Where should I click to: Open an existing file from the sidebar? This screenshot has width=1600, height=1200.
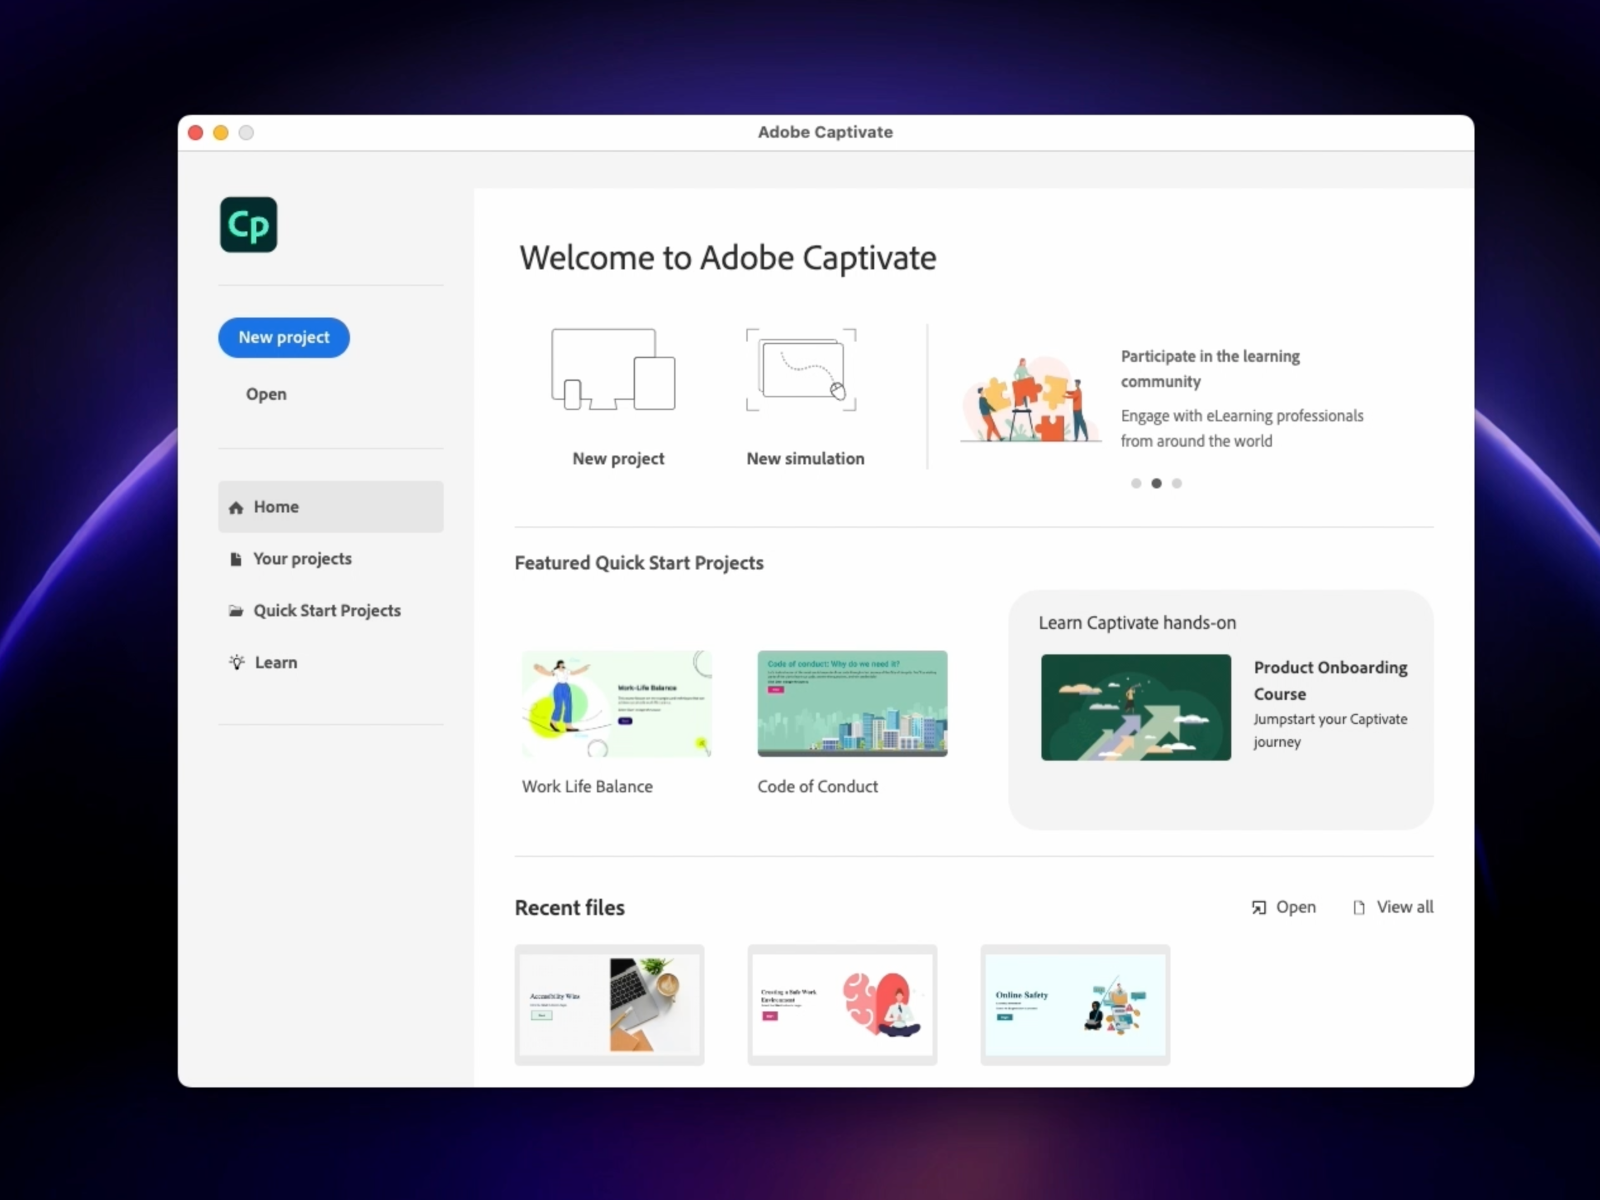click(x=266, y=394)
